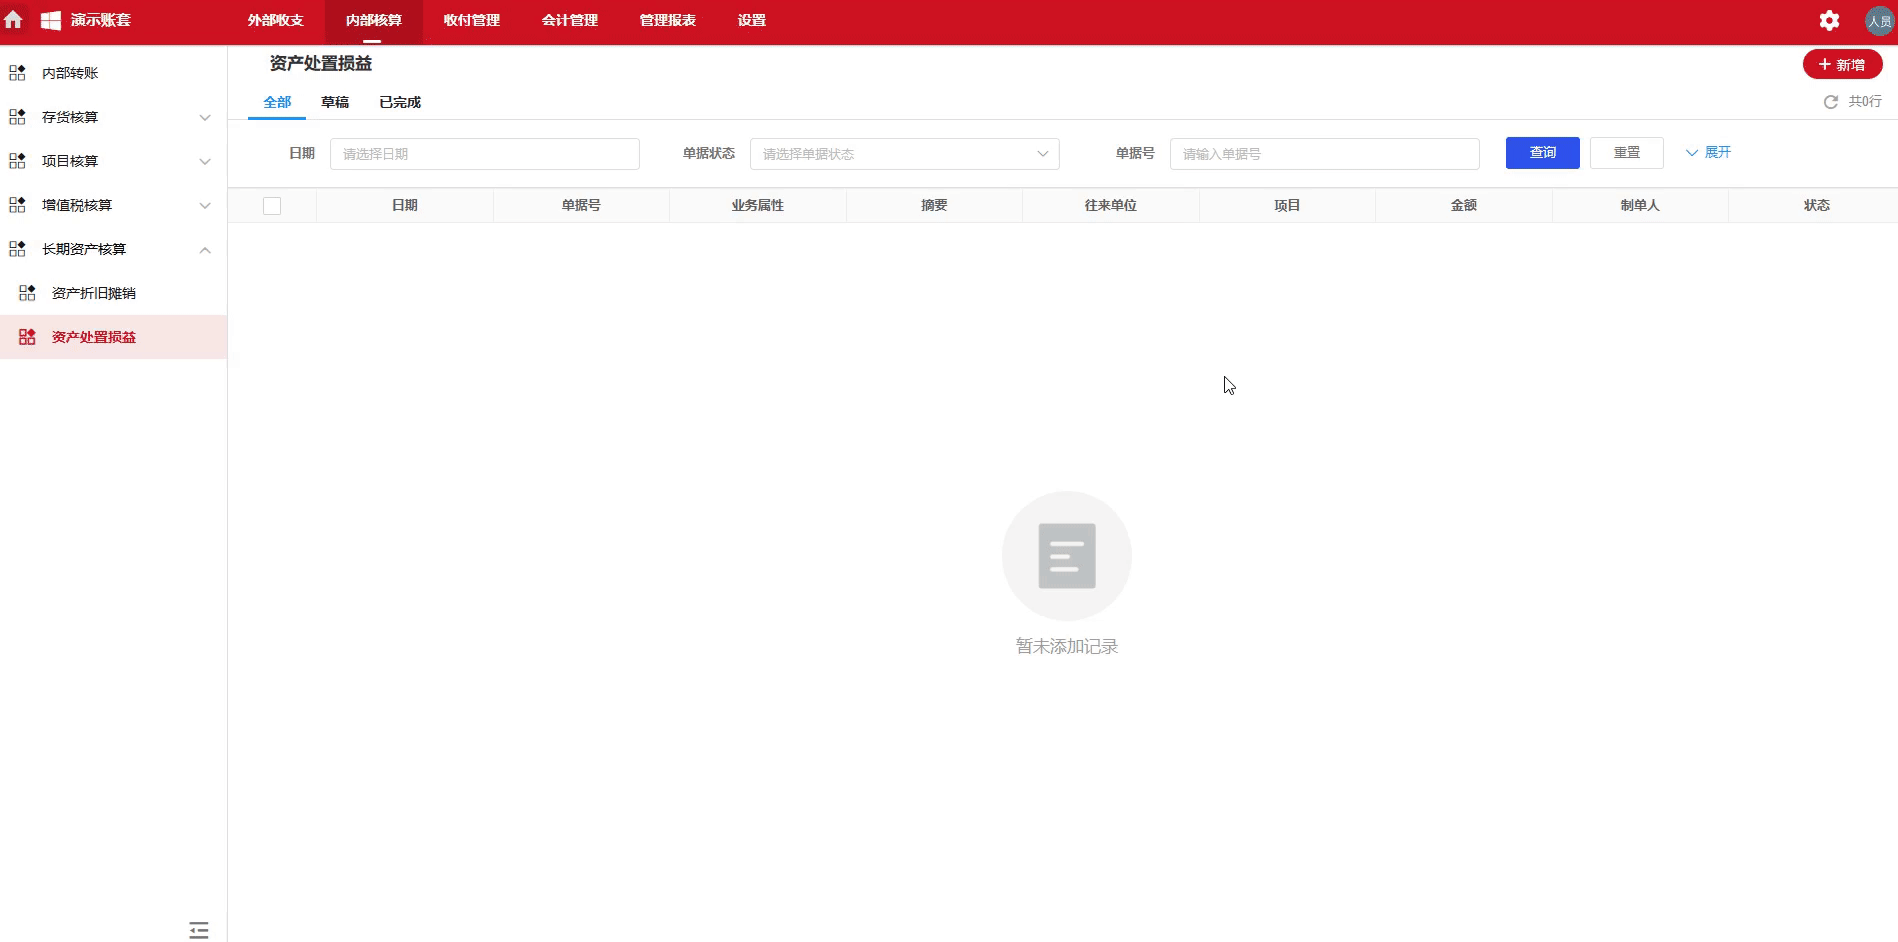Click the home icon in top bar

tap(14, 20)
